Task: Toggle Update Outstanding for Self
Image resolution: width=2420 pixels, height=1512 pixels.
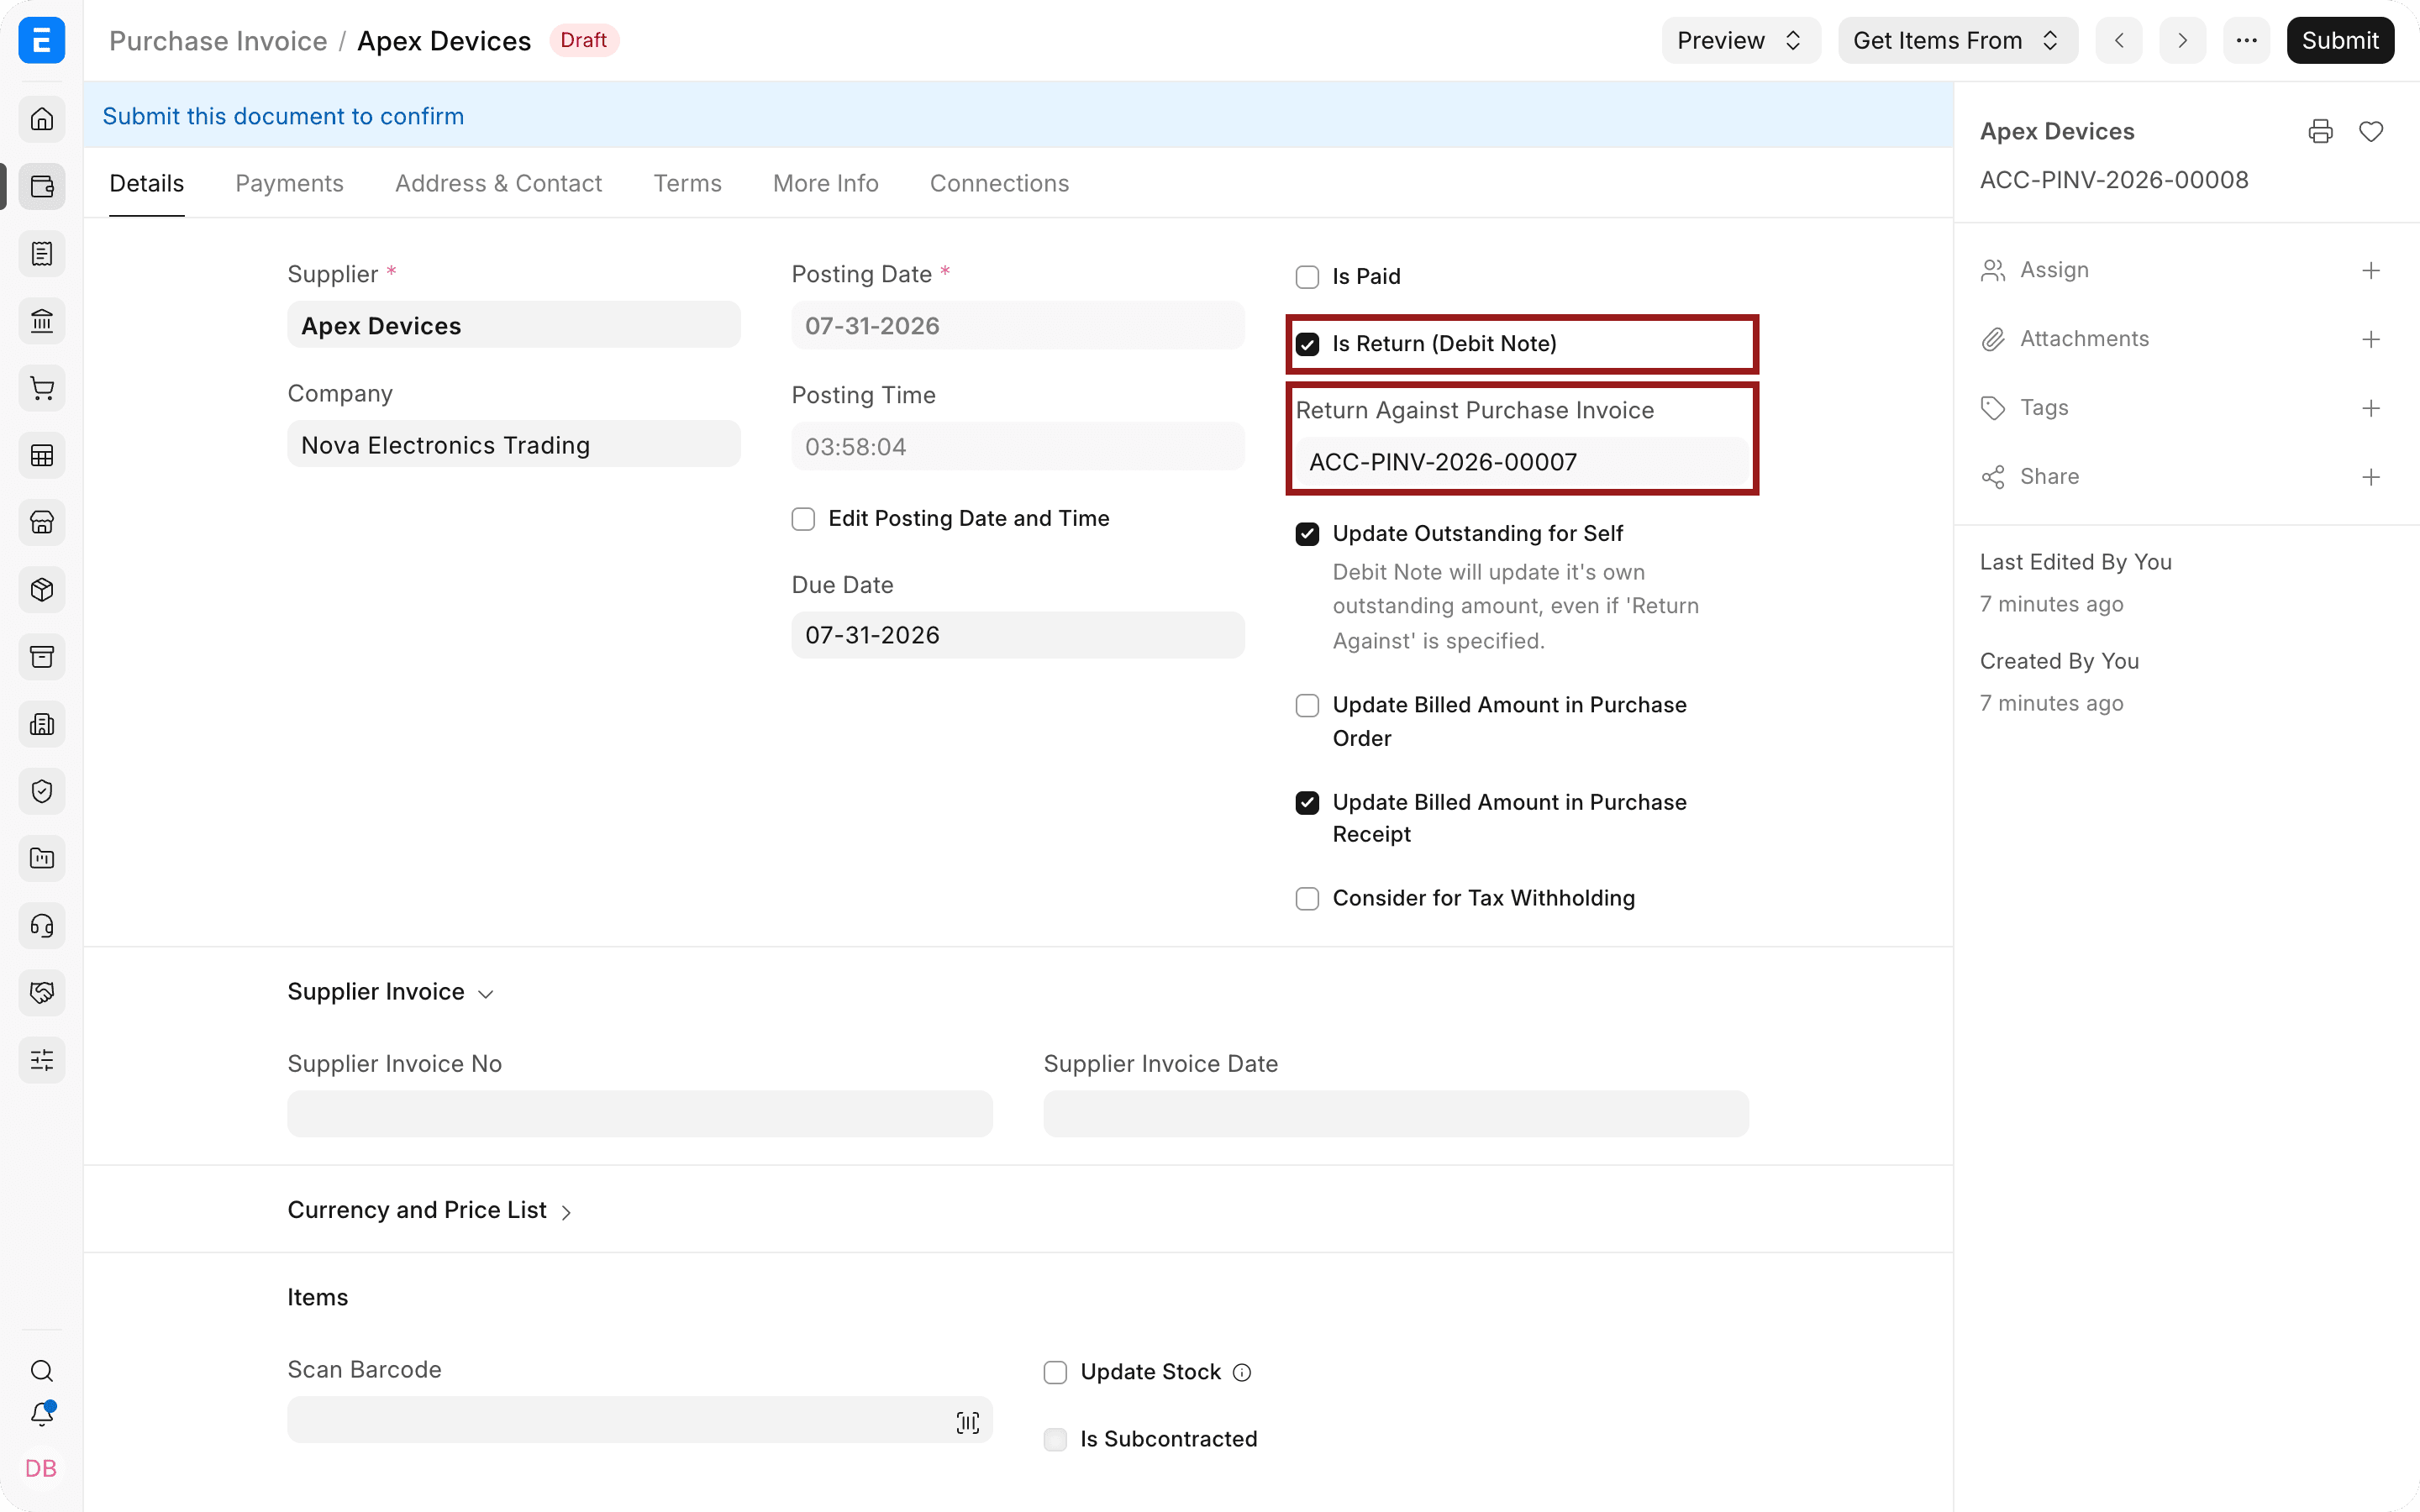Action: click(x=1307, y=534)
